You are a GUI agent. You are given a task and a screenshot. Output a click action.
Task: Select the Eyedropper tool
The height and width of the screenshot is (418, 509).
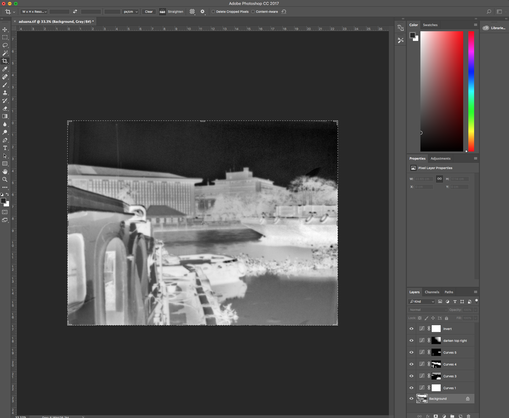pos(5,69)
